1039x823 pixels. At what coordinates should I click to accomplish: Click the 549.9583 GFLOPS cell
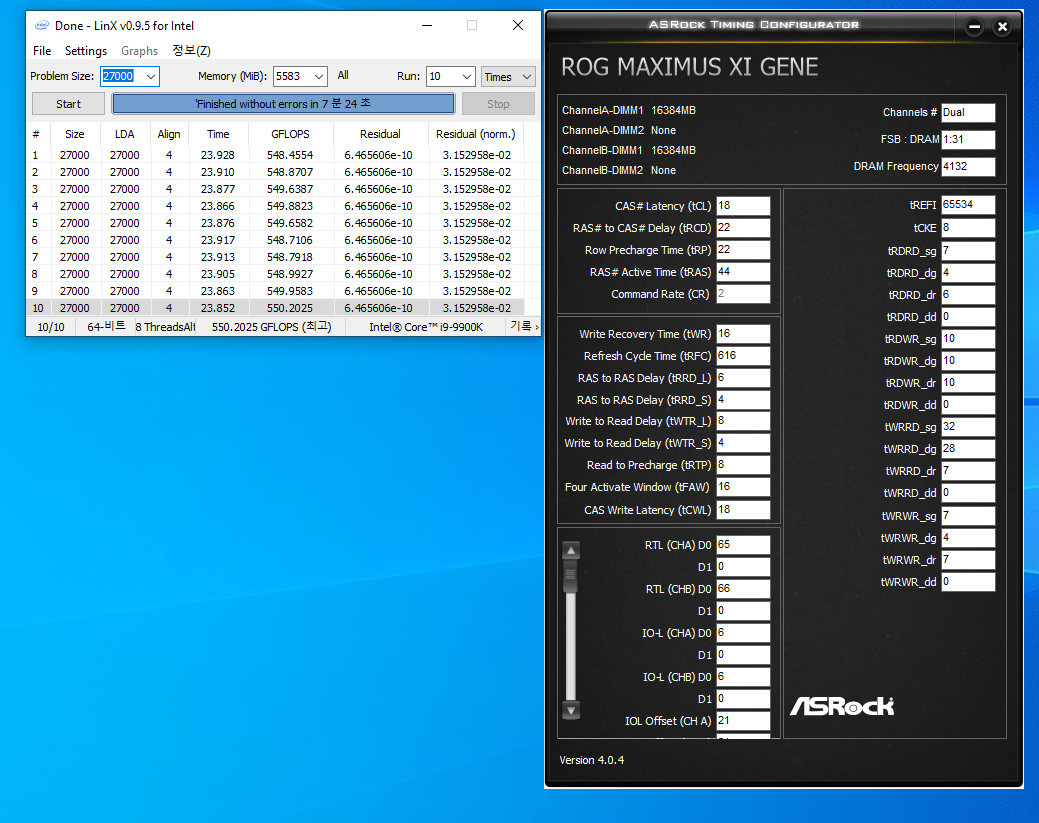[x=290, y=291]
